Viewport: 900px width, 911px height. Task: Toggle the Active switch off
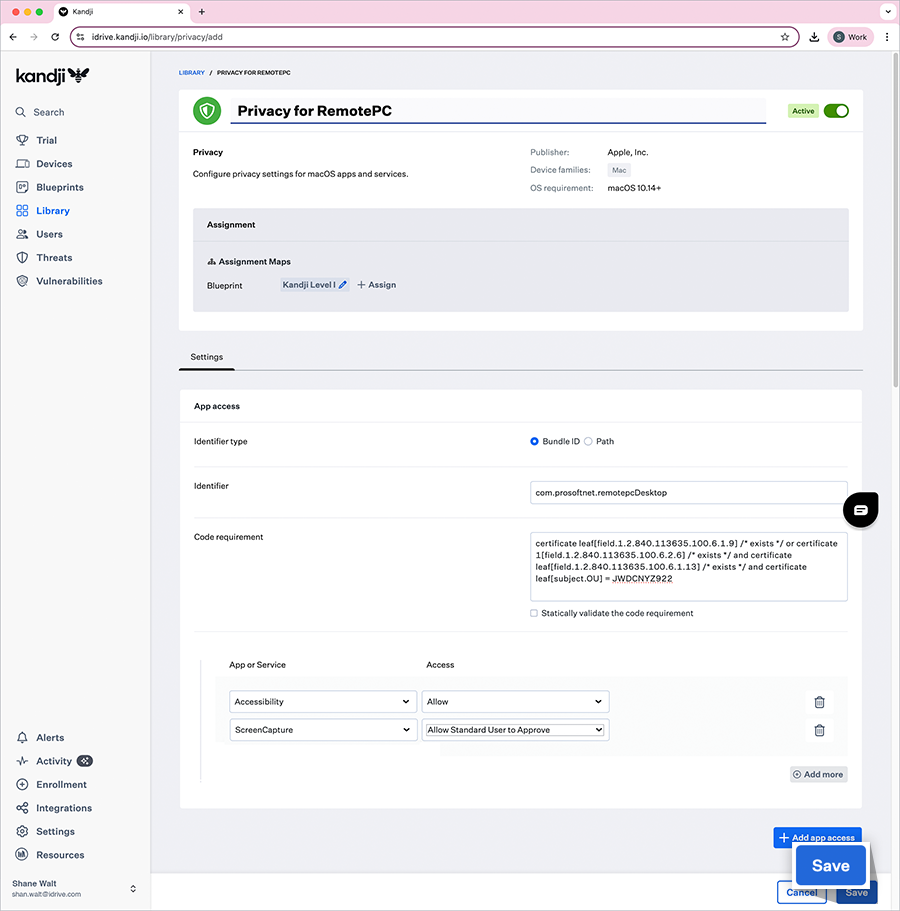835,111
